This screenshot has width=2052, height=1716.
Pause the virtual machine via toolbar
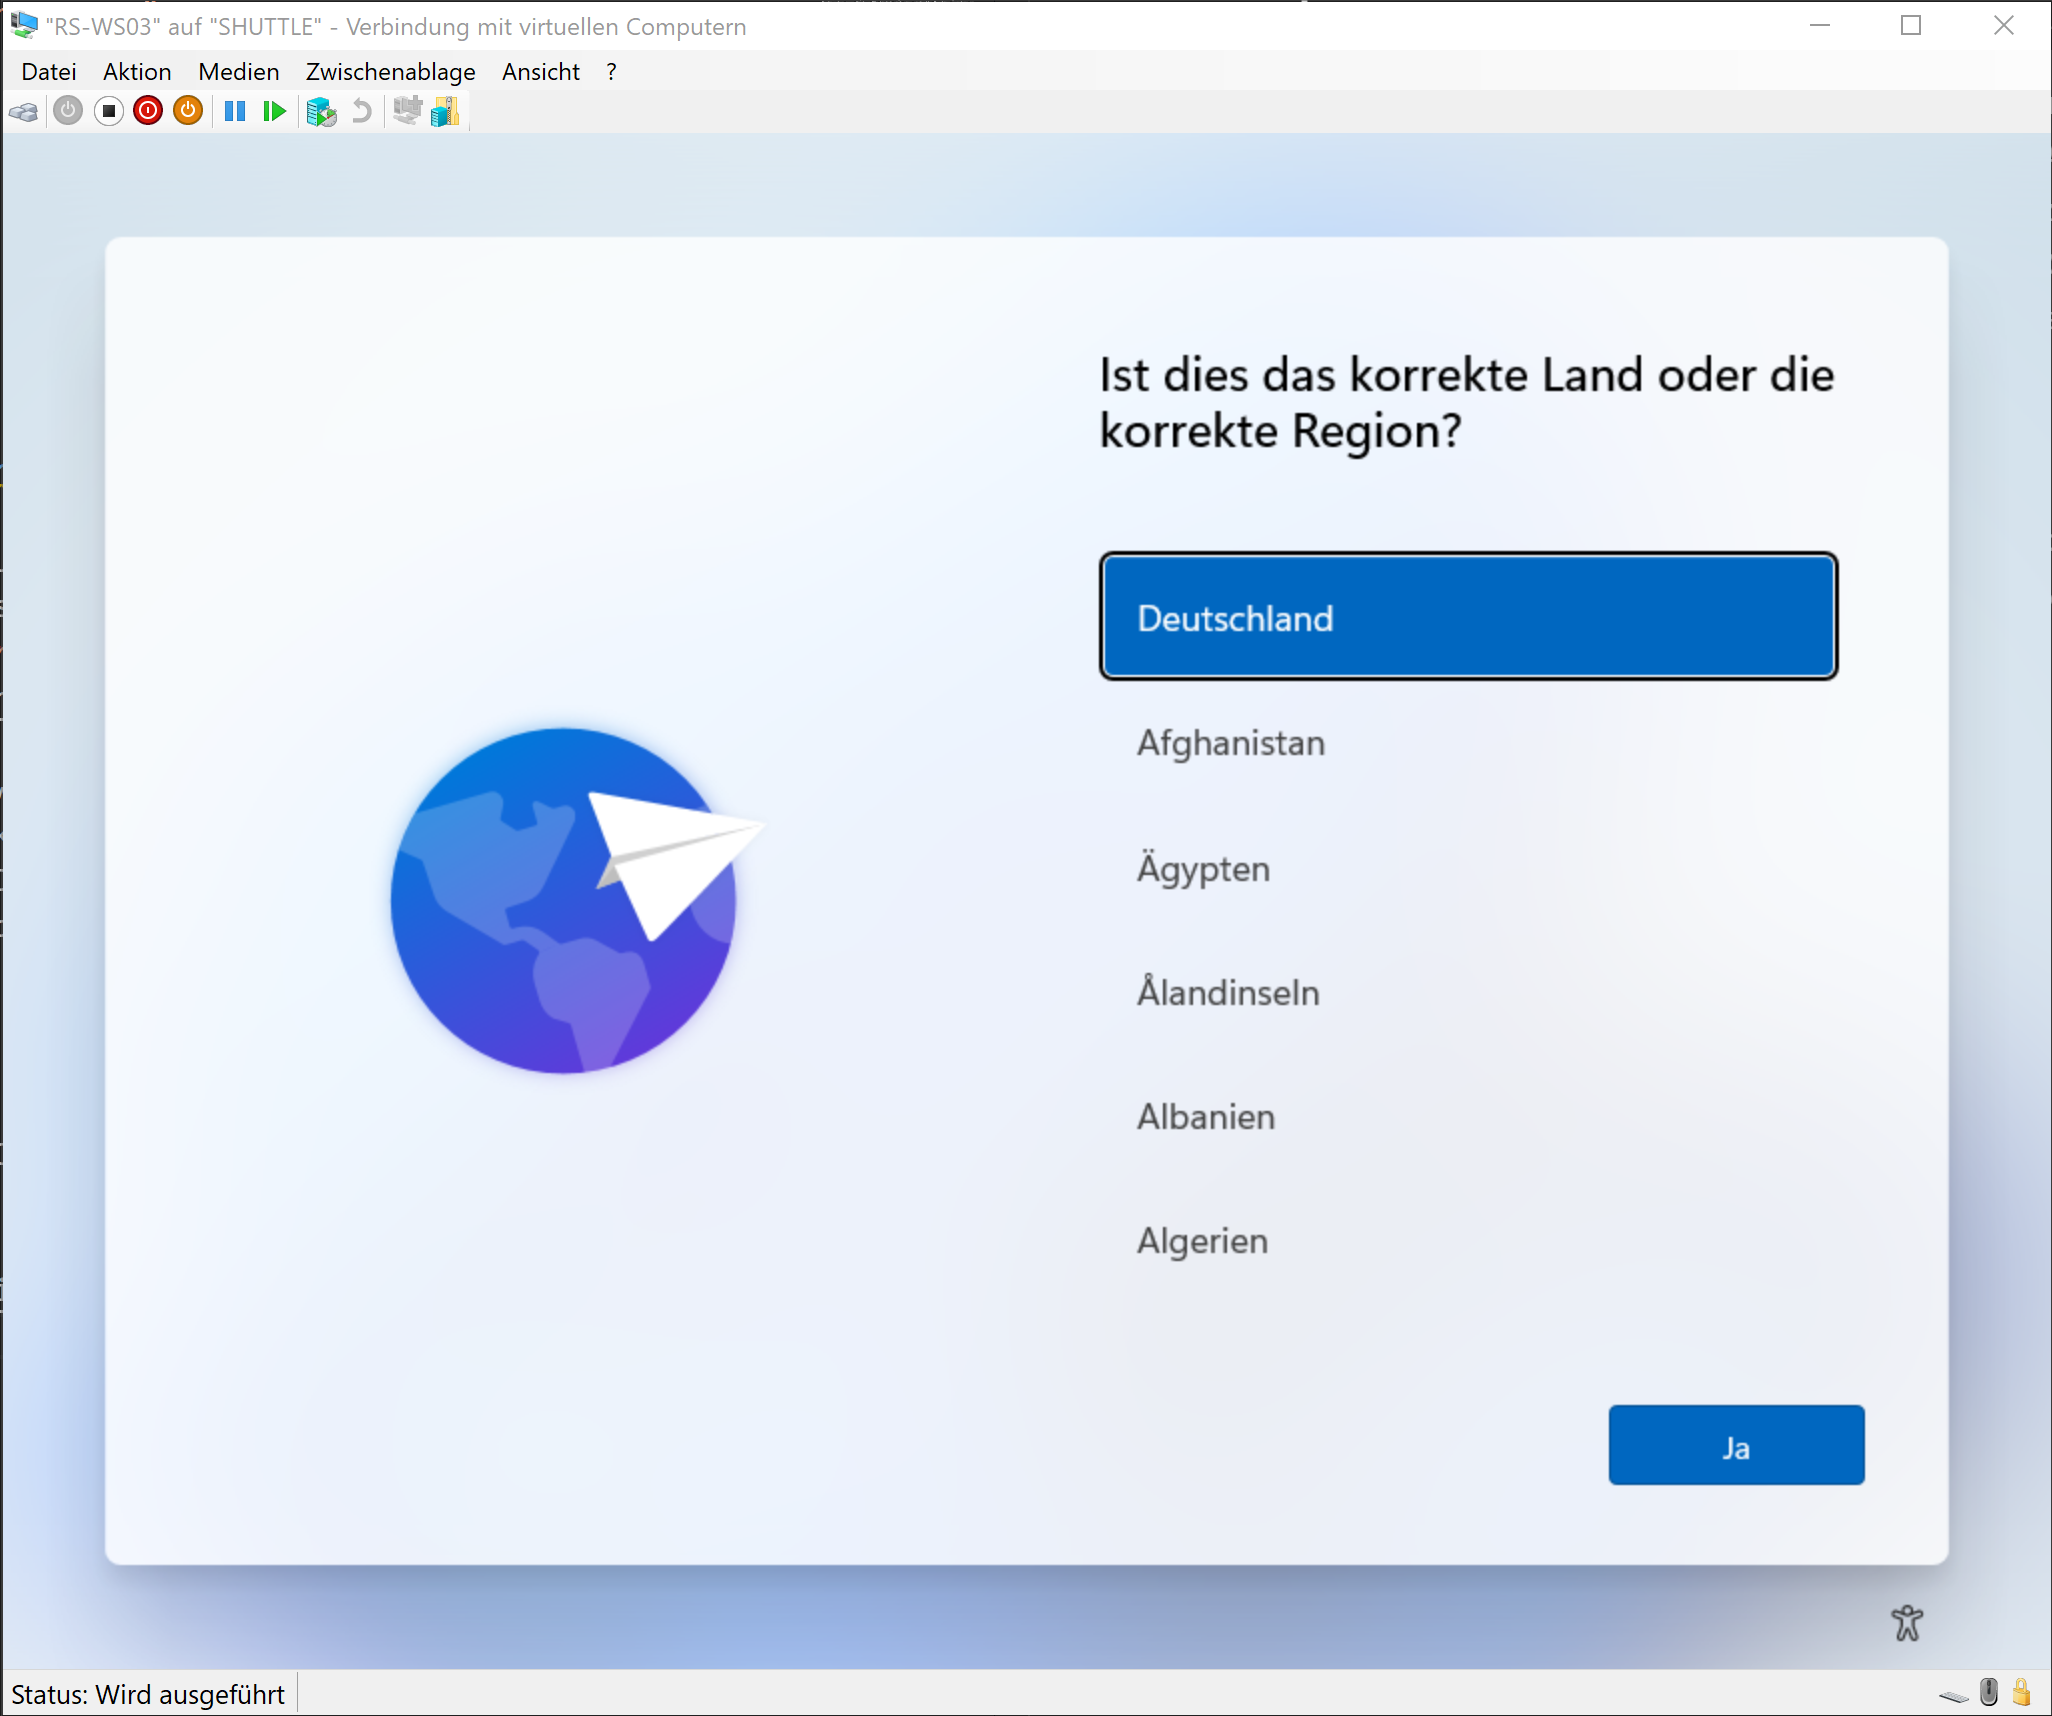[x=236, y=111]
